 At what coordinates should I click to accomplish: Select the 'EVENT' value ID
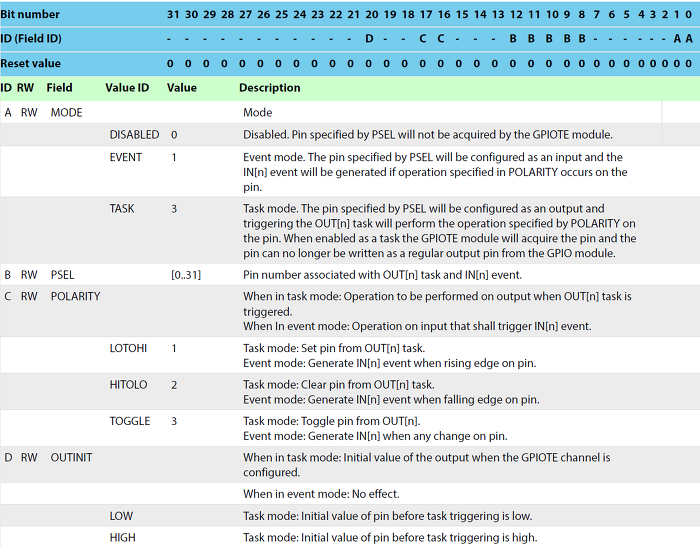126,157
